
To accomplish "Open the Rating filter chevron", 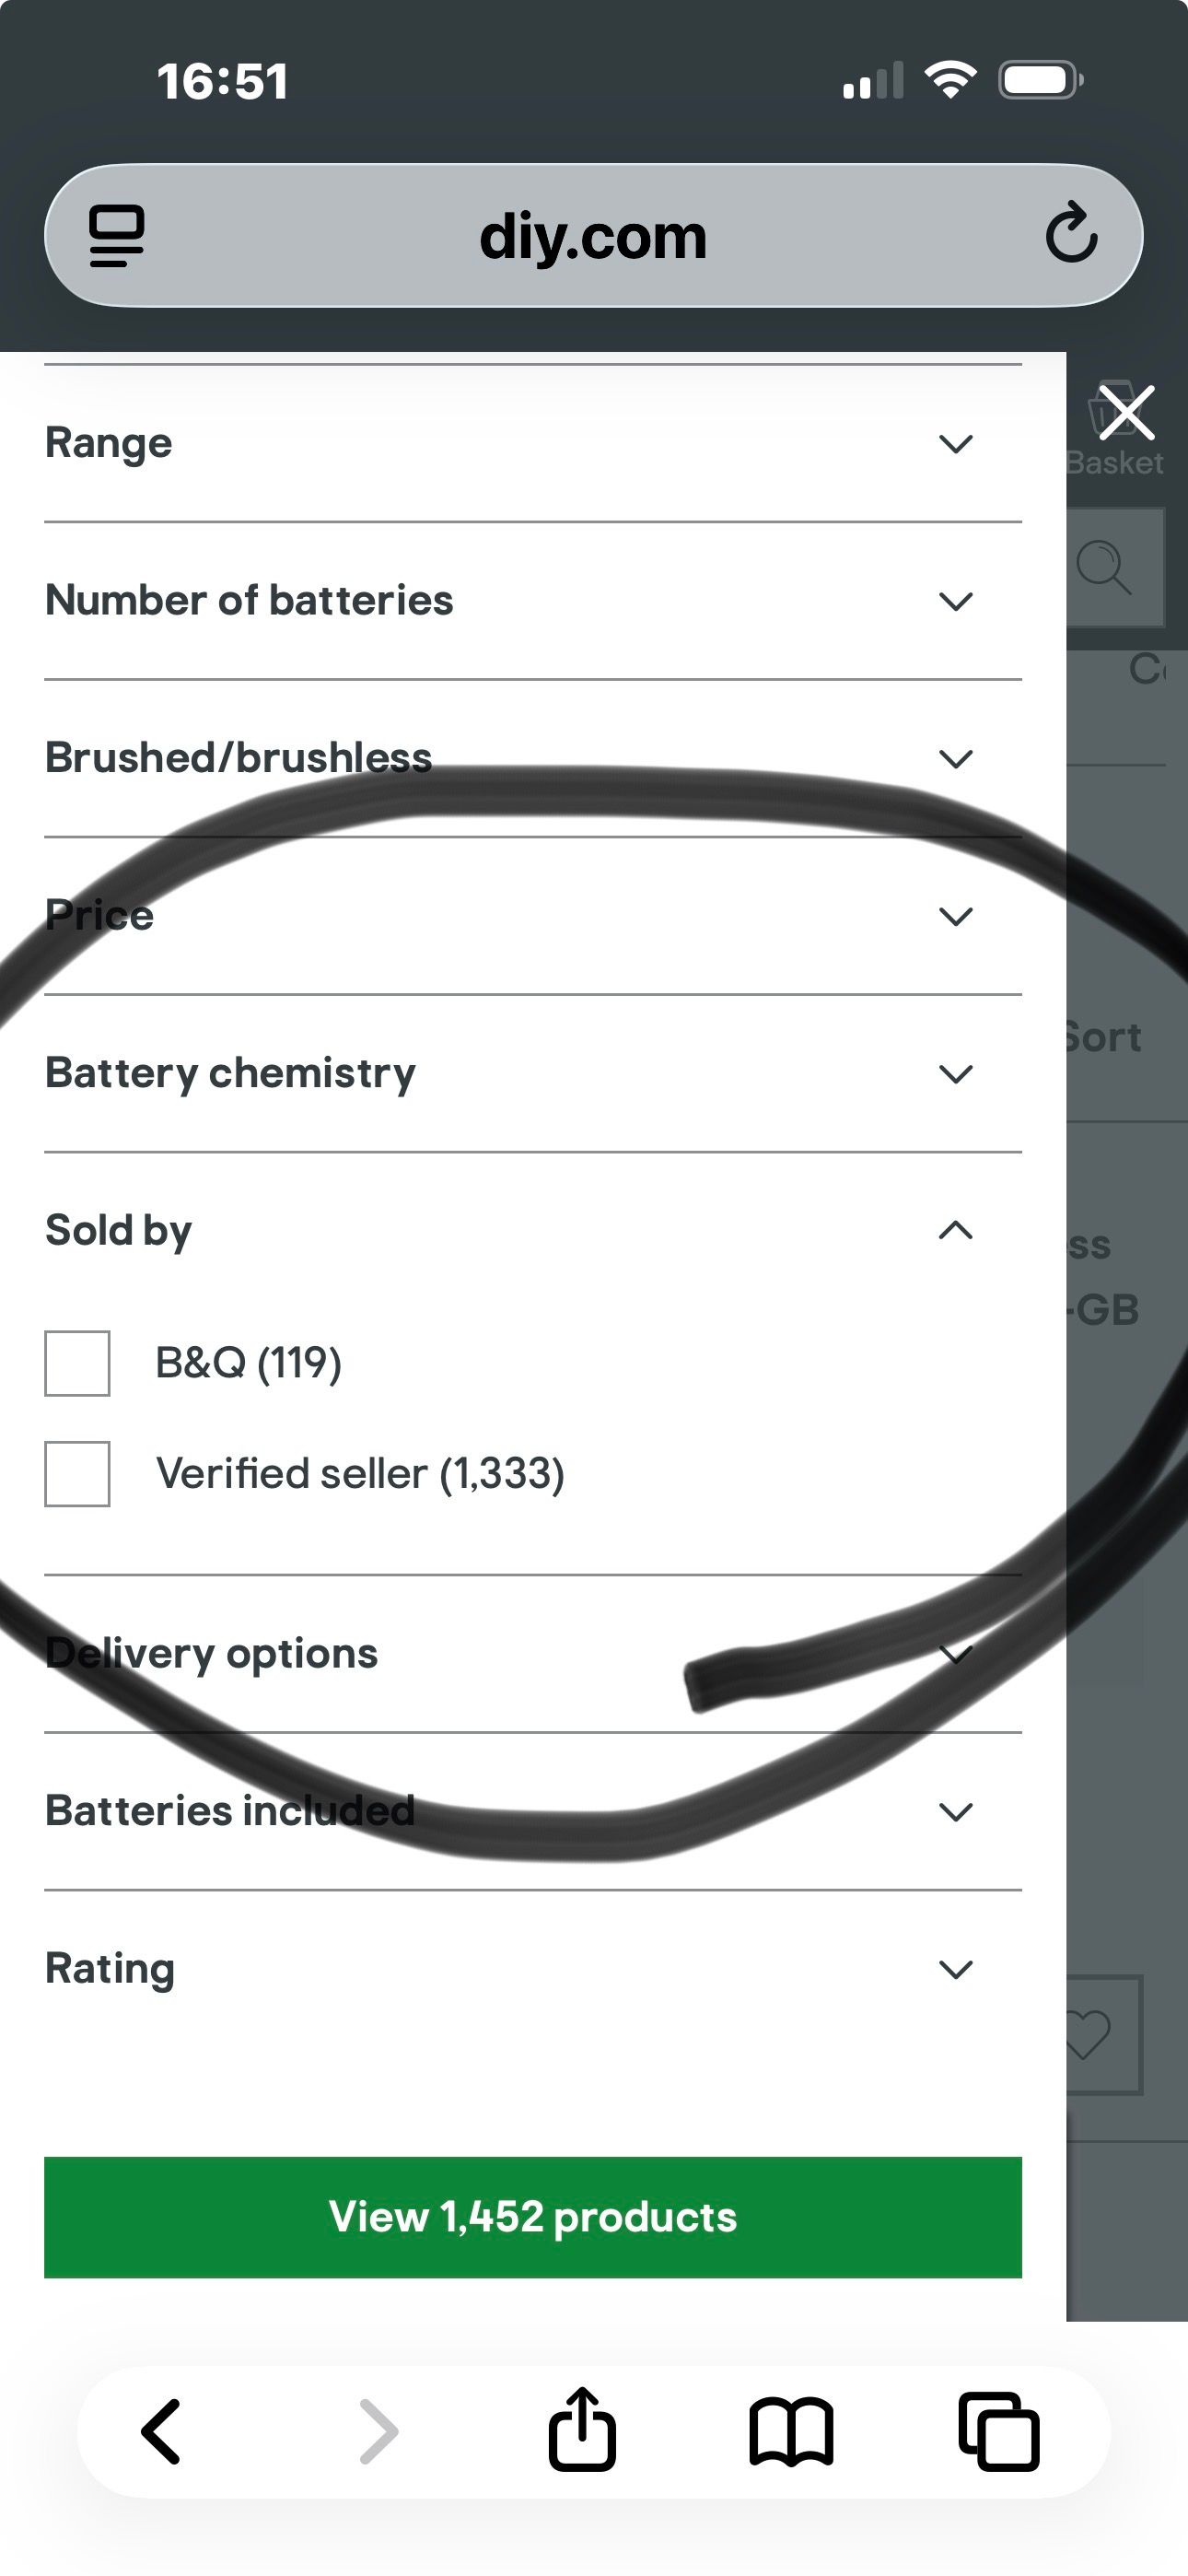I will pyautogui.click(x=956, y=1969).
